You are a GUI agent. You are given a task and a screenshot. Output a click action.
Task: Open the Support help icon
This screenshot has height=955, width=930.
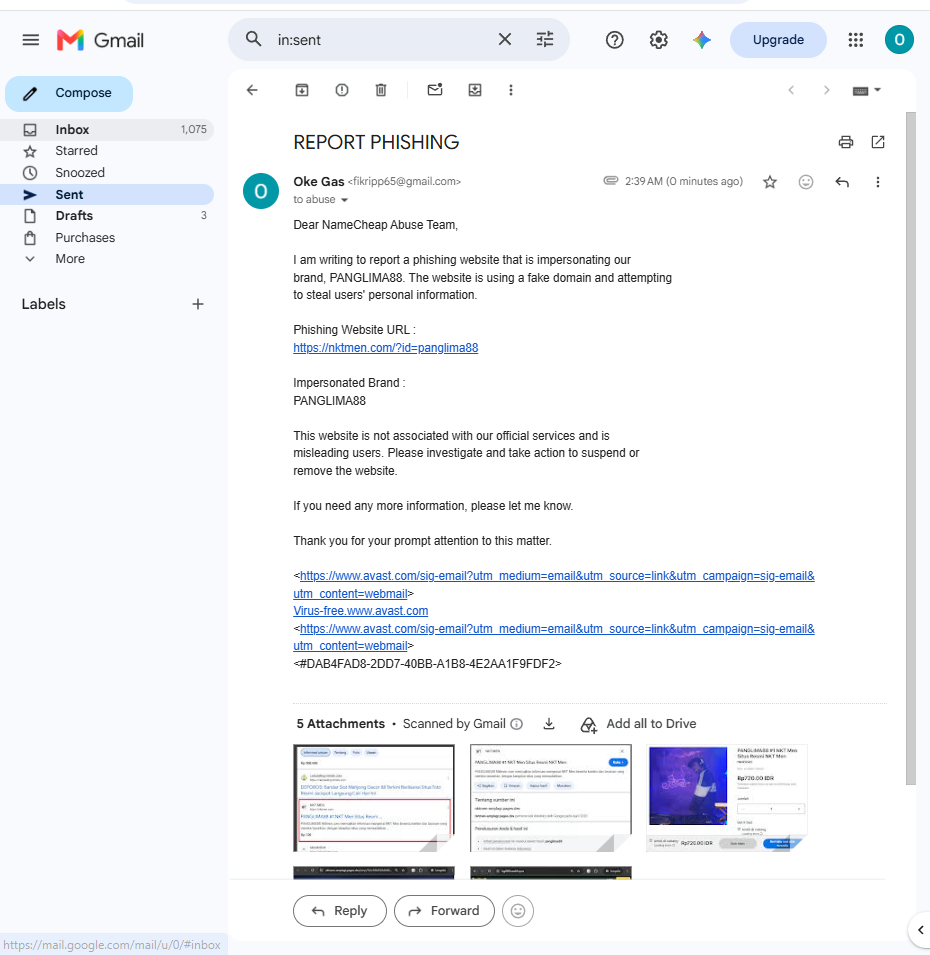coord(615,40)
